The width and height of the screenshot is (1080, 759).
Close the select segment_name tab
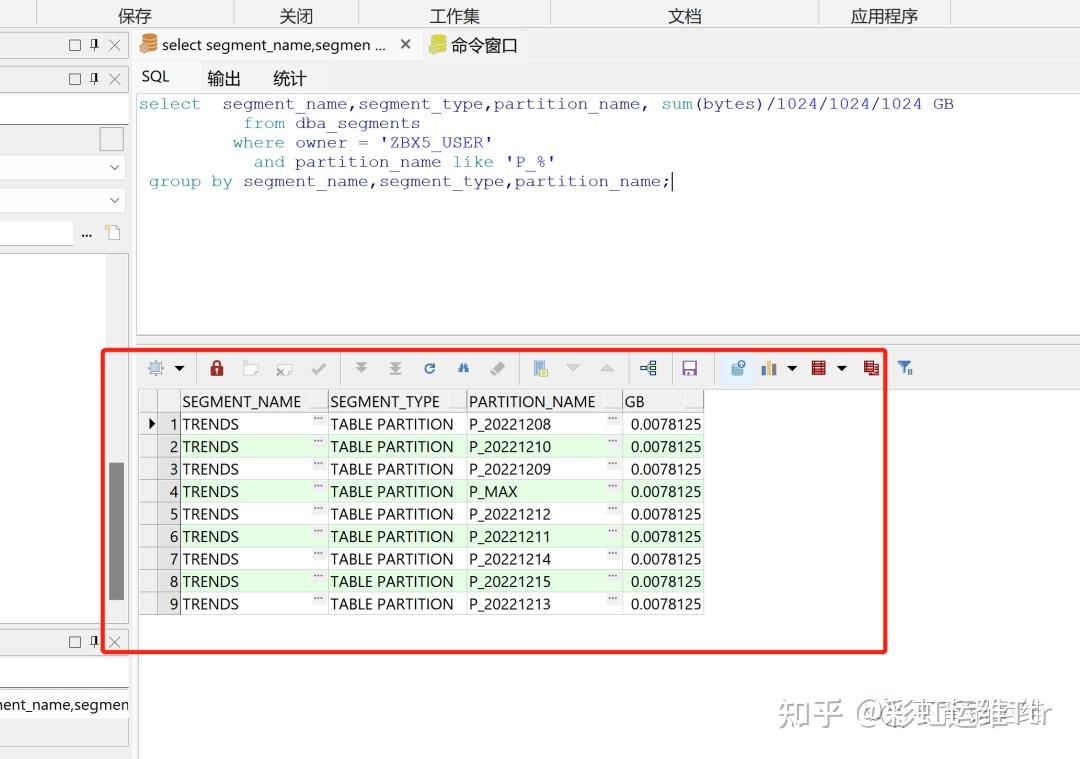(x=406, y=45)
